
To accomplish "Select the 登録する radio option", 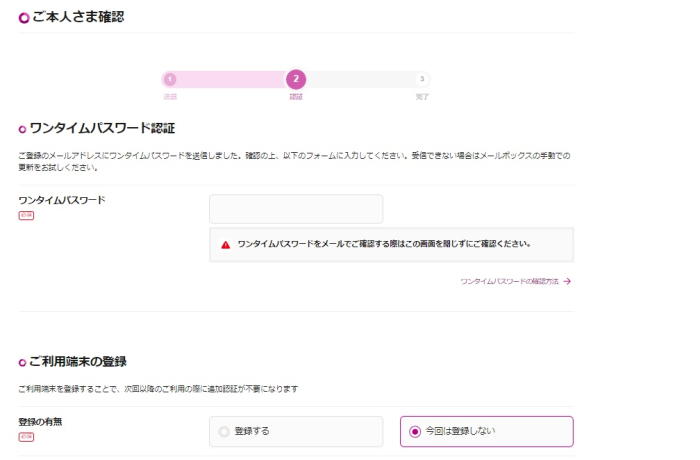I will coord(225,431).
